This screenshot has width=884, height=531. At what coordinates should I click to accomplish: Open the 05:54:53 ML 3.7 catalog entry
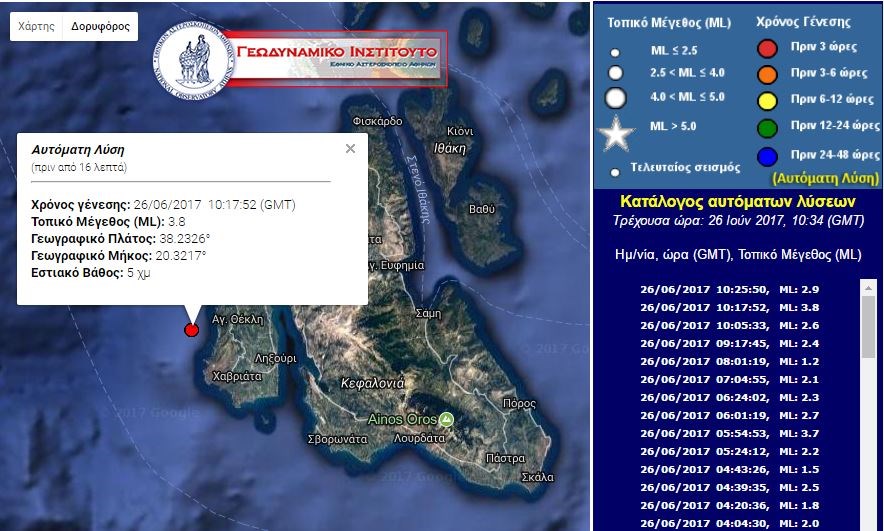point(729,433)
